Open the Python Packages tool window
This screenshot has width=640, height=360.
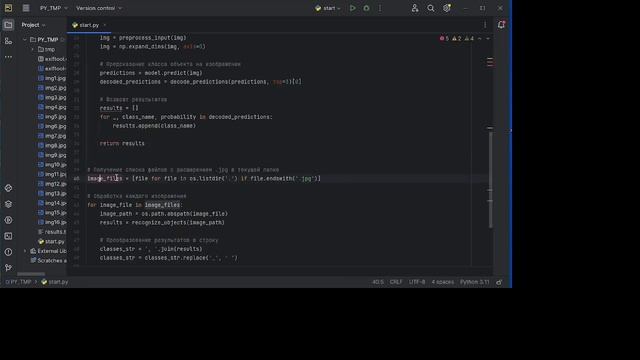pyautogui.click(x=8, y=188)
